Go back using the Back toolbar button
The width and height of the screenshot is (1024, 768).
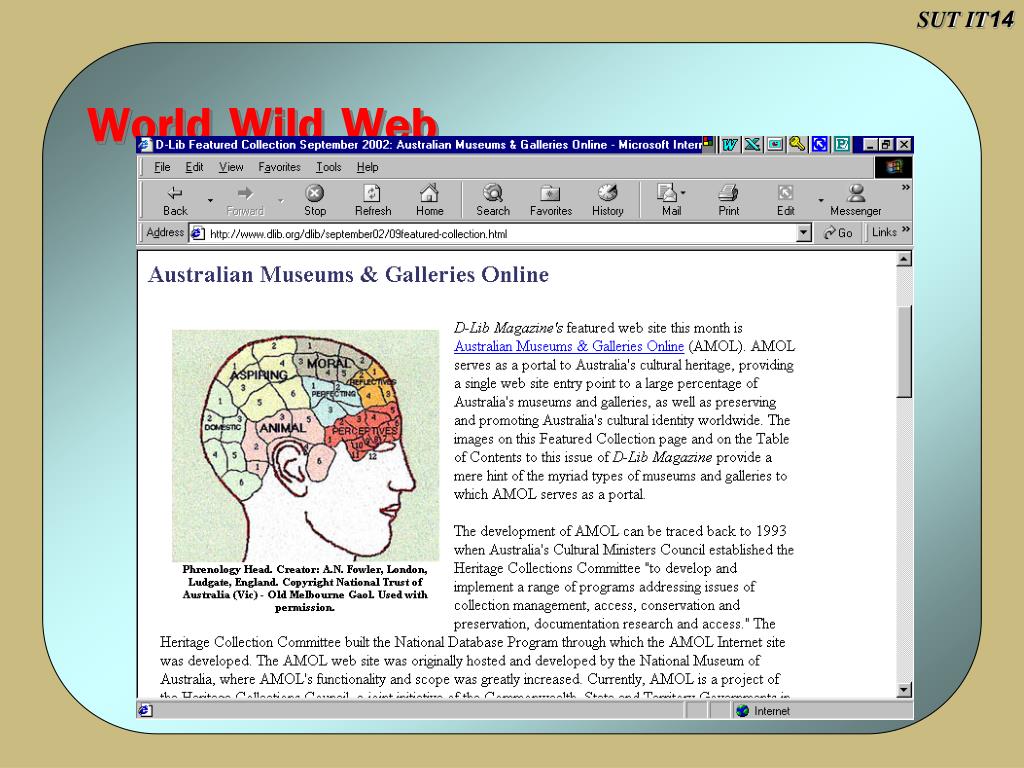174,200
